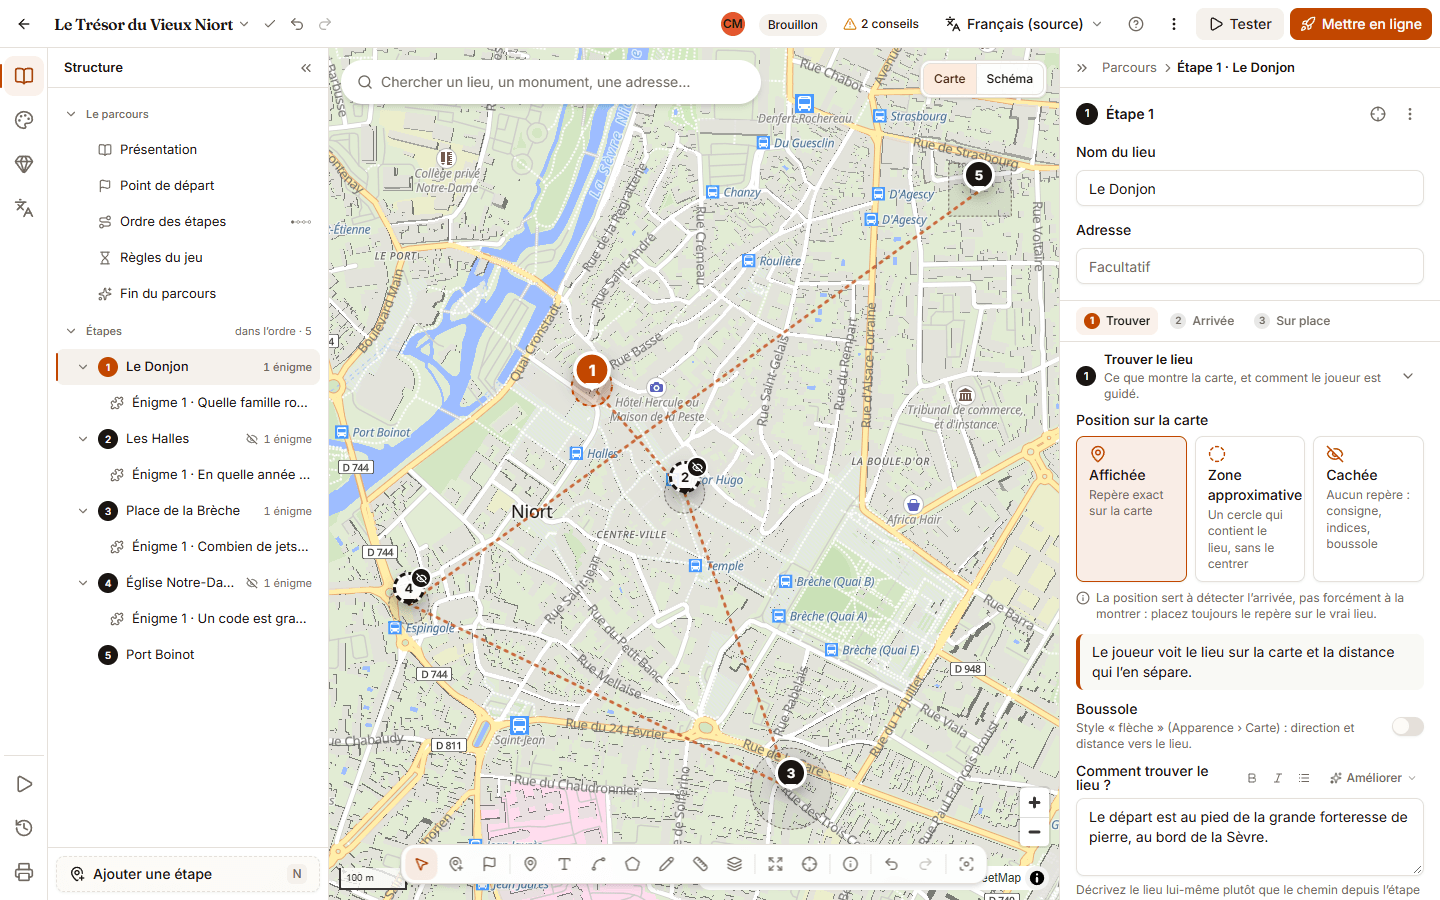The height and width of the screenshot is (900, 1440).
Task: Select the flag tool in map toolbar
Action: [490, 864]
